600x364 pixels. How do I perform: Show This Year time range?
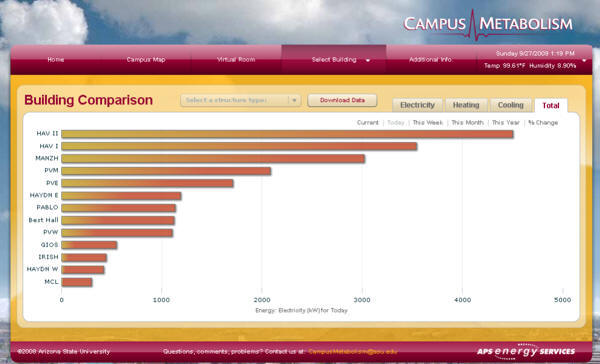505,122
